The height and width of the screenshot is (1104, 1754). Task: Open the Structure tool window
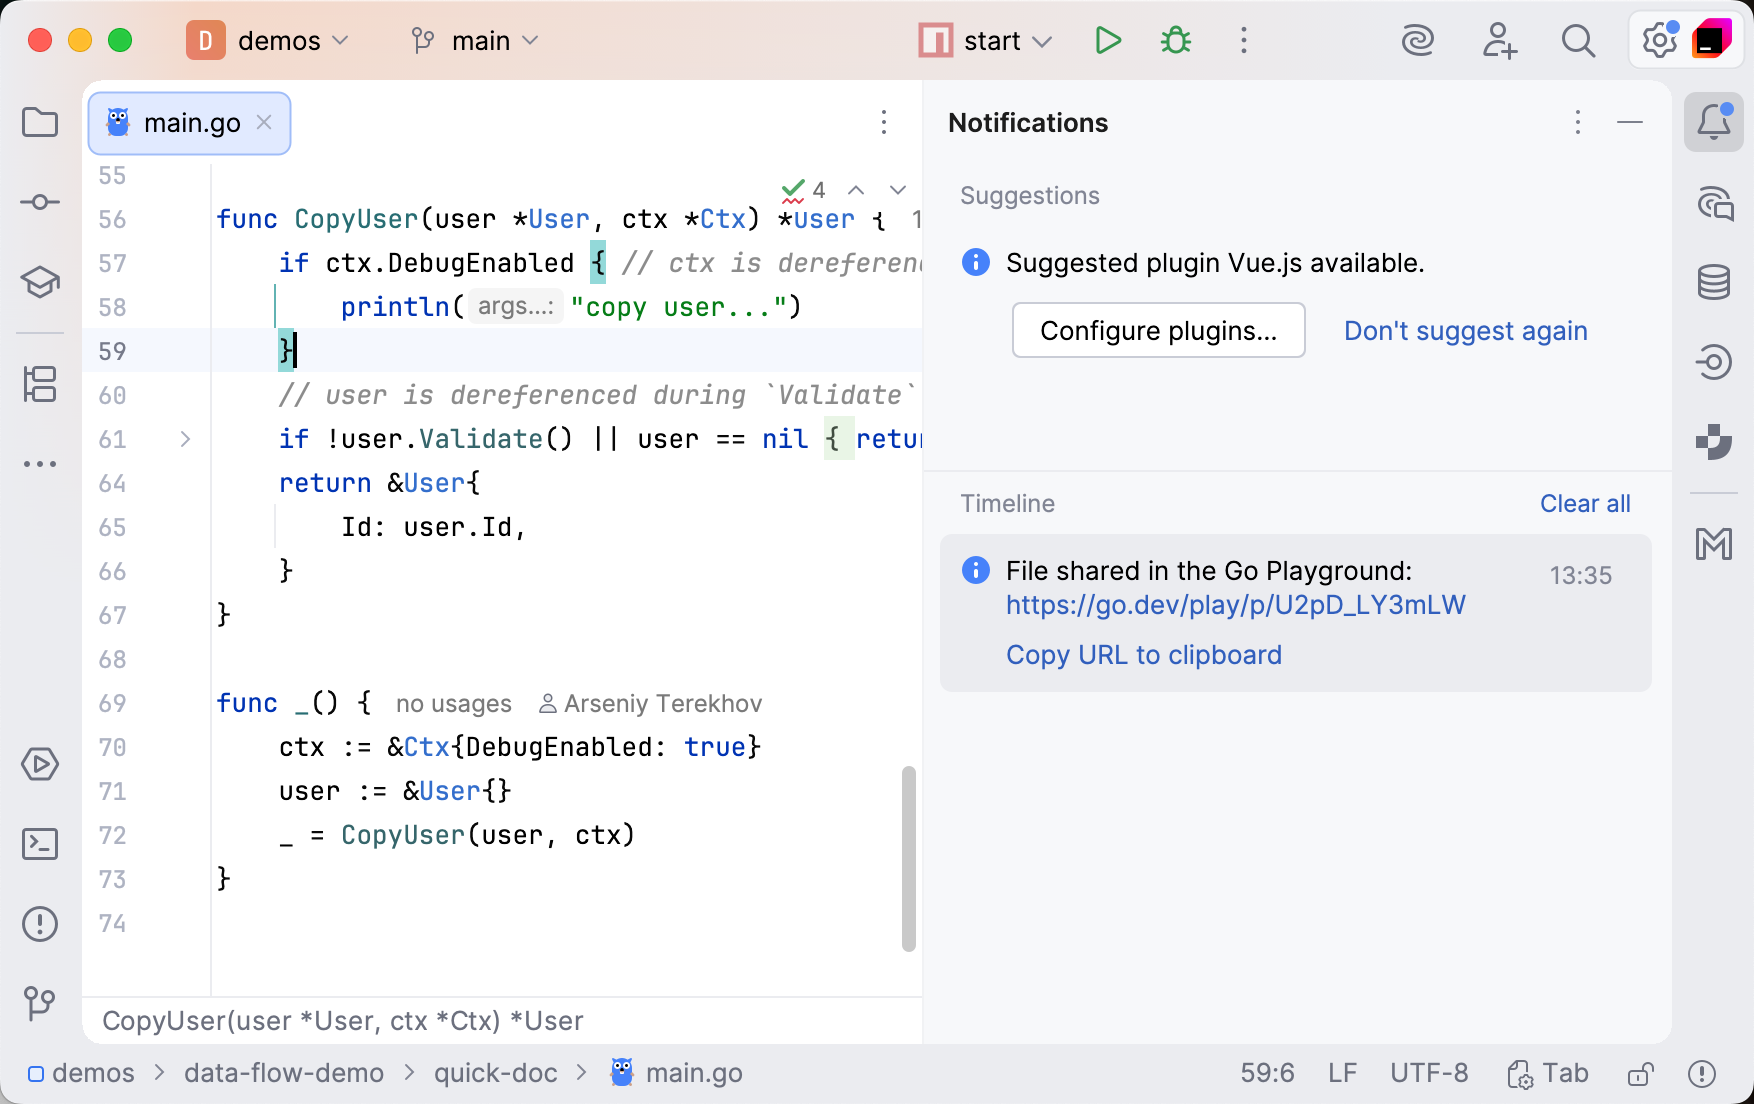[x=40, y=385]
